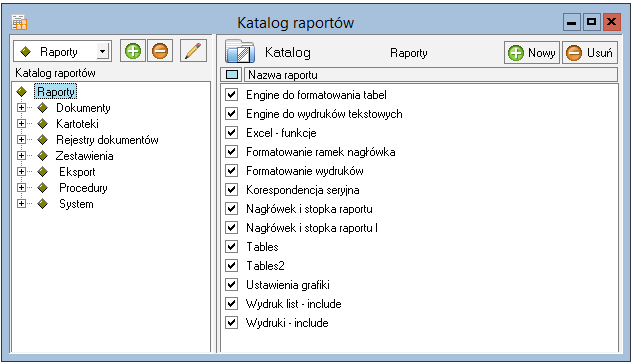Click the diamond icon next to Eksport

pyautogui.click(x=42, y=171)
